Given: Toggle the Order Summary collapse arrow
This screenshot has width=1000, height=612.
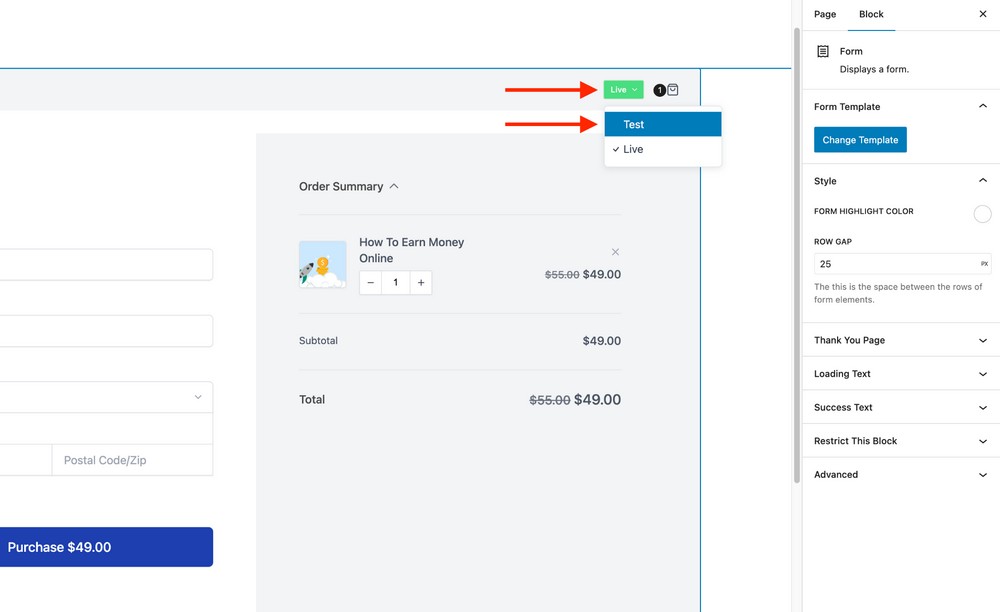Looking at the screenshot, I should (394, 185).
